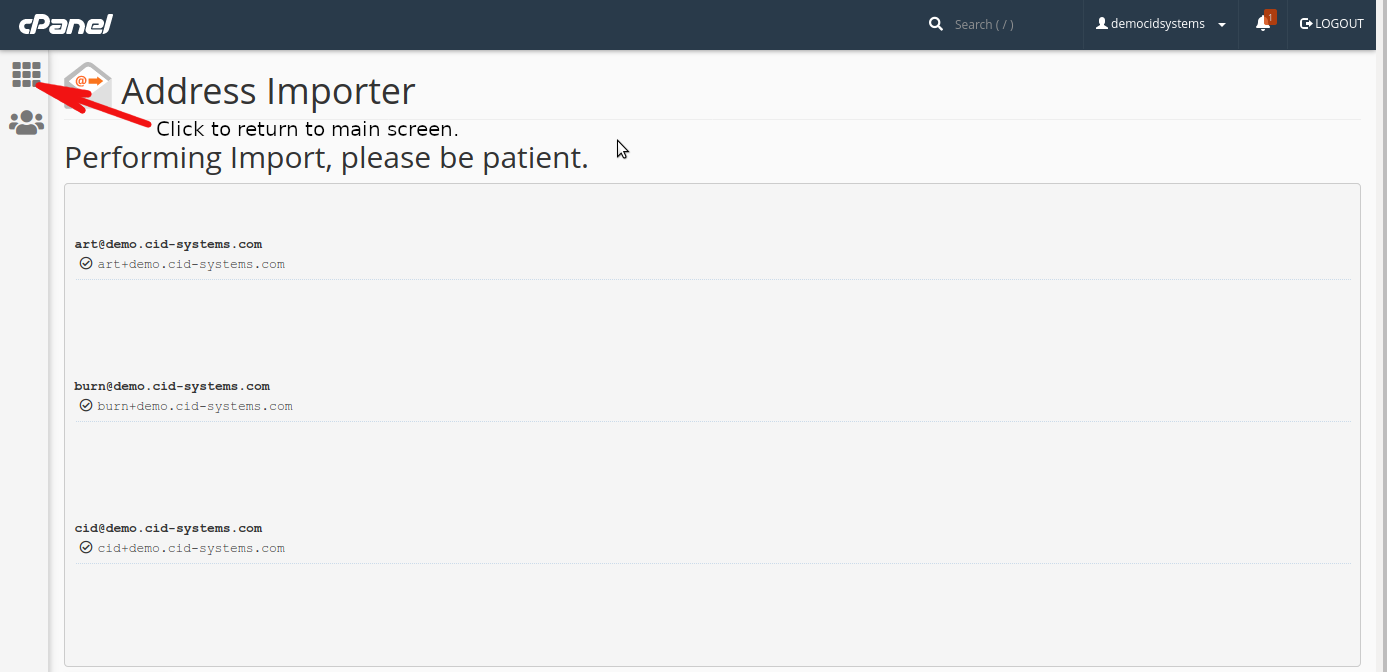1387x672 pixels.
Task: Focus the Search ( / ) field
Action: [x=1010, y=24]
